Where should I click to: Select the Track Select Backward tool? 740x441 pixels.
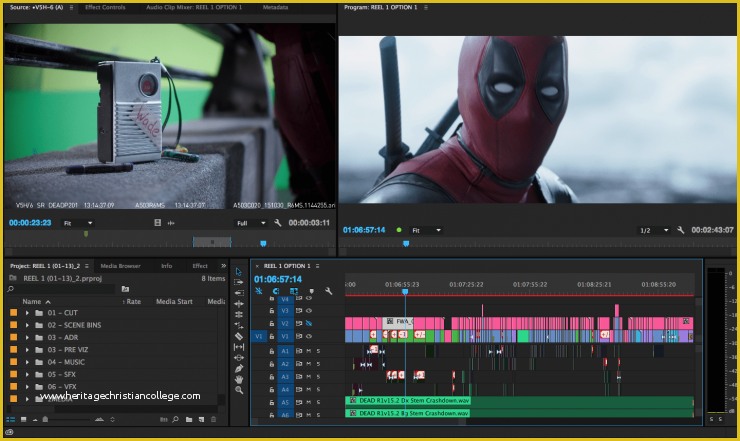(239, 293)
